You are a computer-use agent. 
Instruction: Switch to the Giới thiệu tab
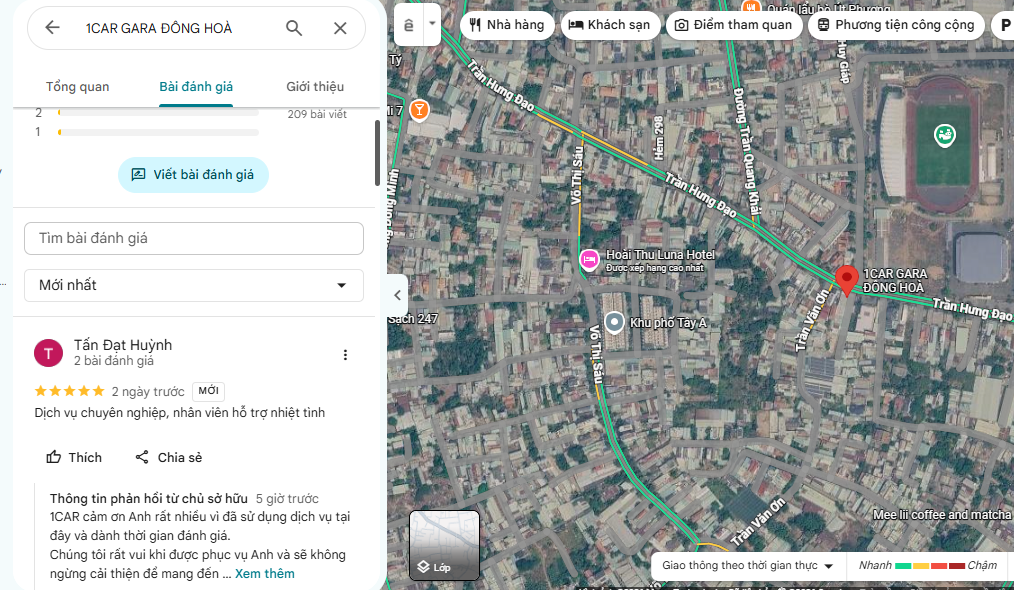315,87
